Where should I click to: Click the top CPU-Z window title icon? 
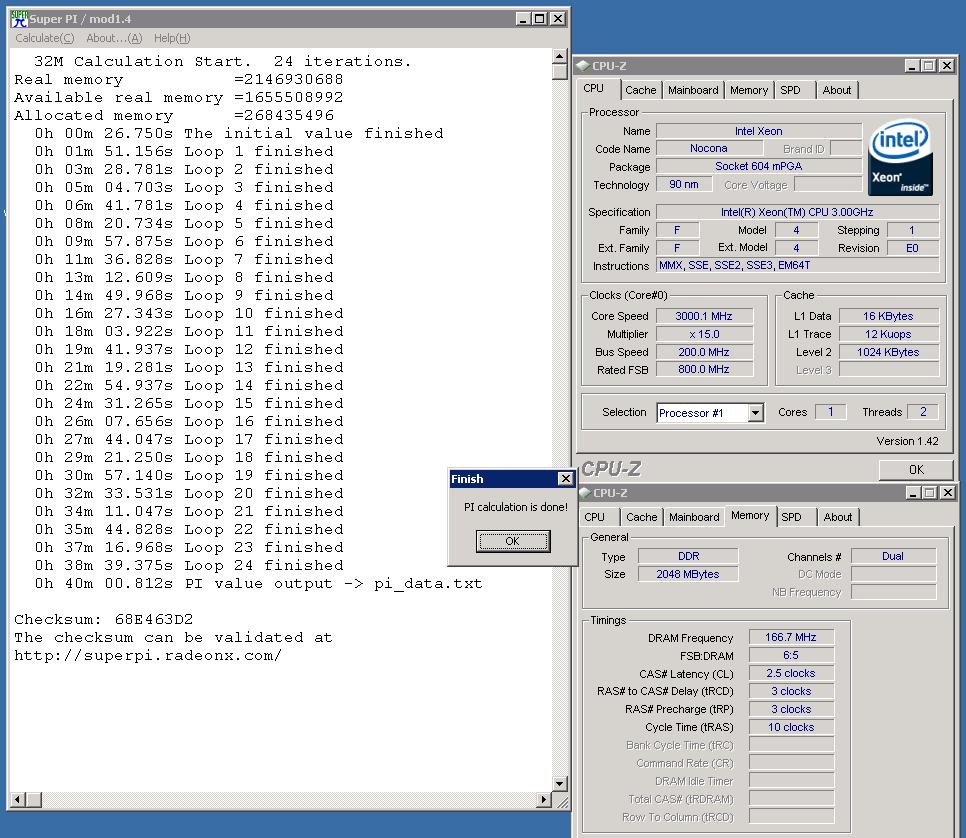583,65
